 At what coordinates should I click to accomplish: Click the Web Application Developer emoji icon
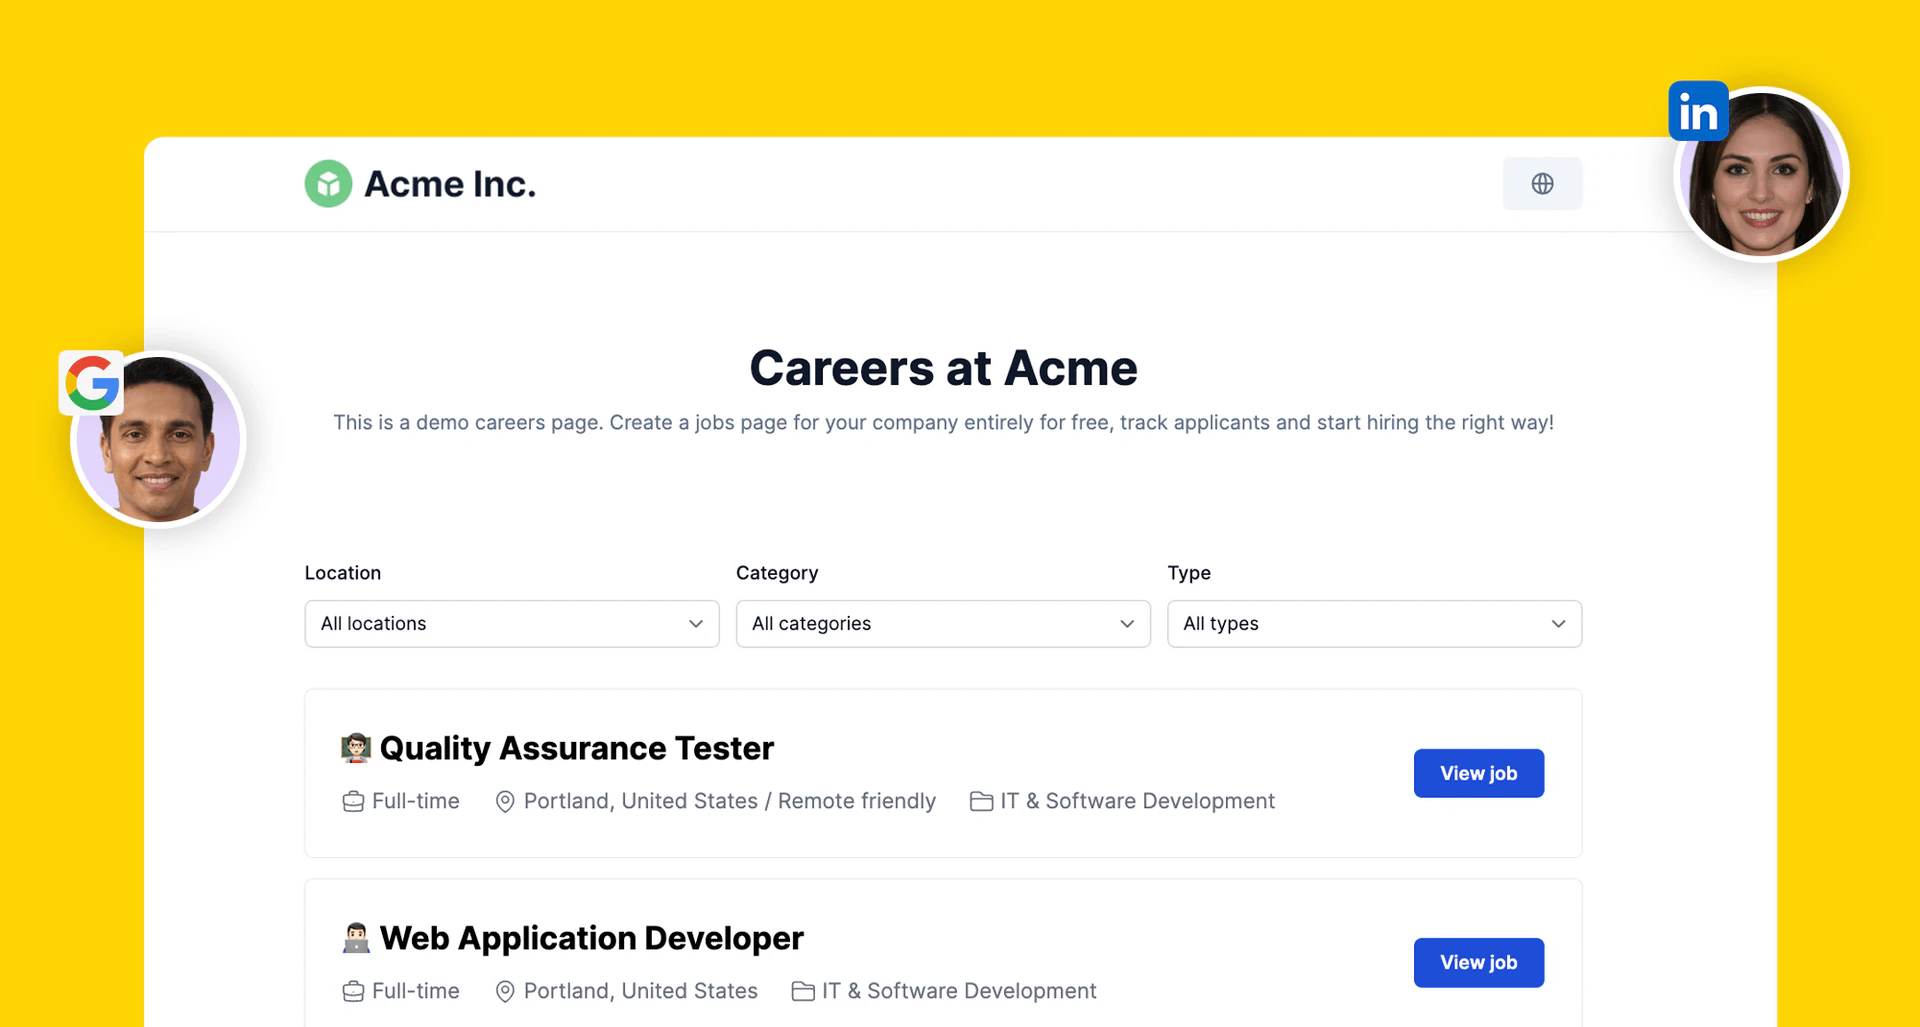point(356,938)
